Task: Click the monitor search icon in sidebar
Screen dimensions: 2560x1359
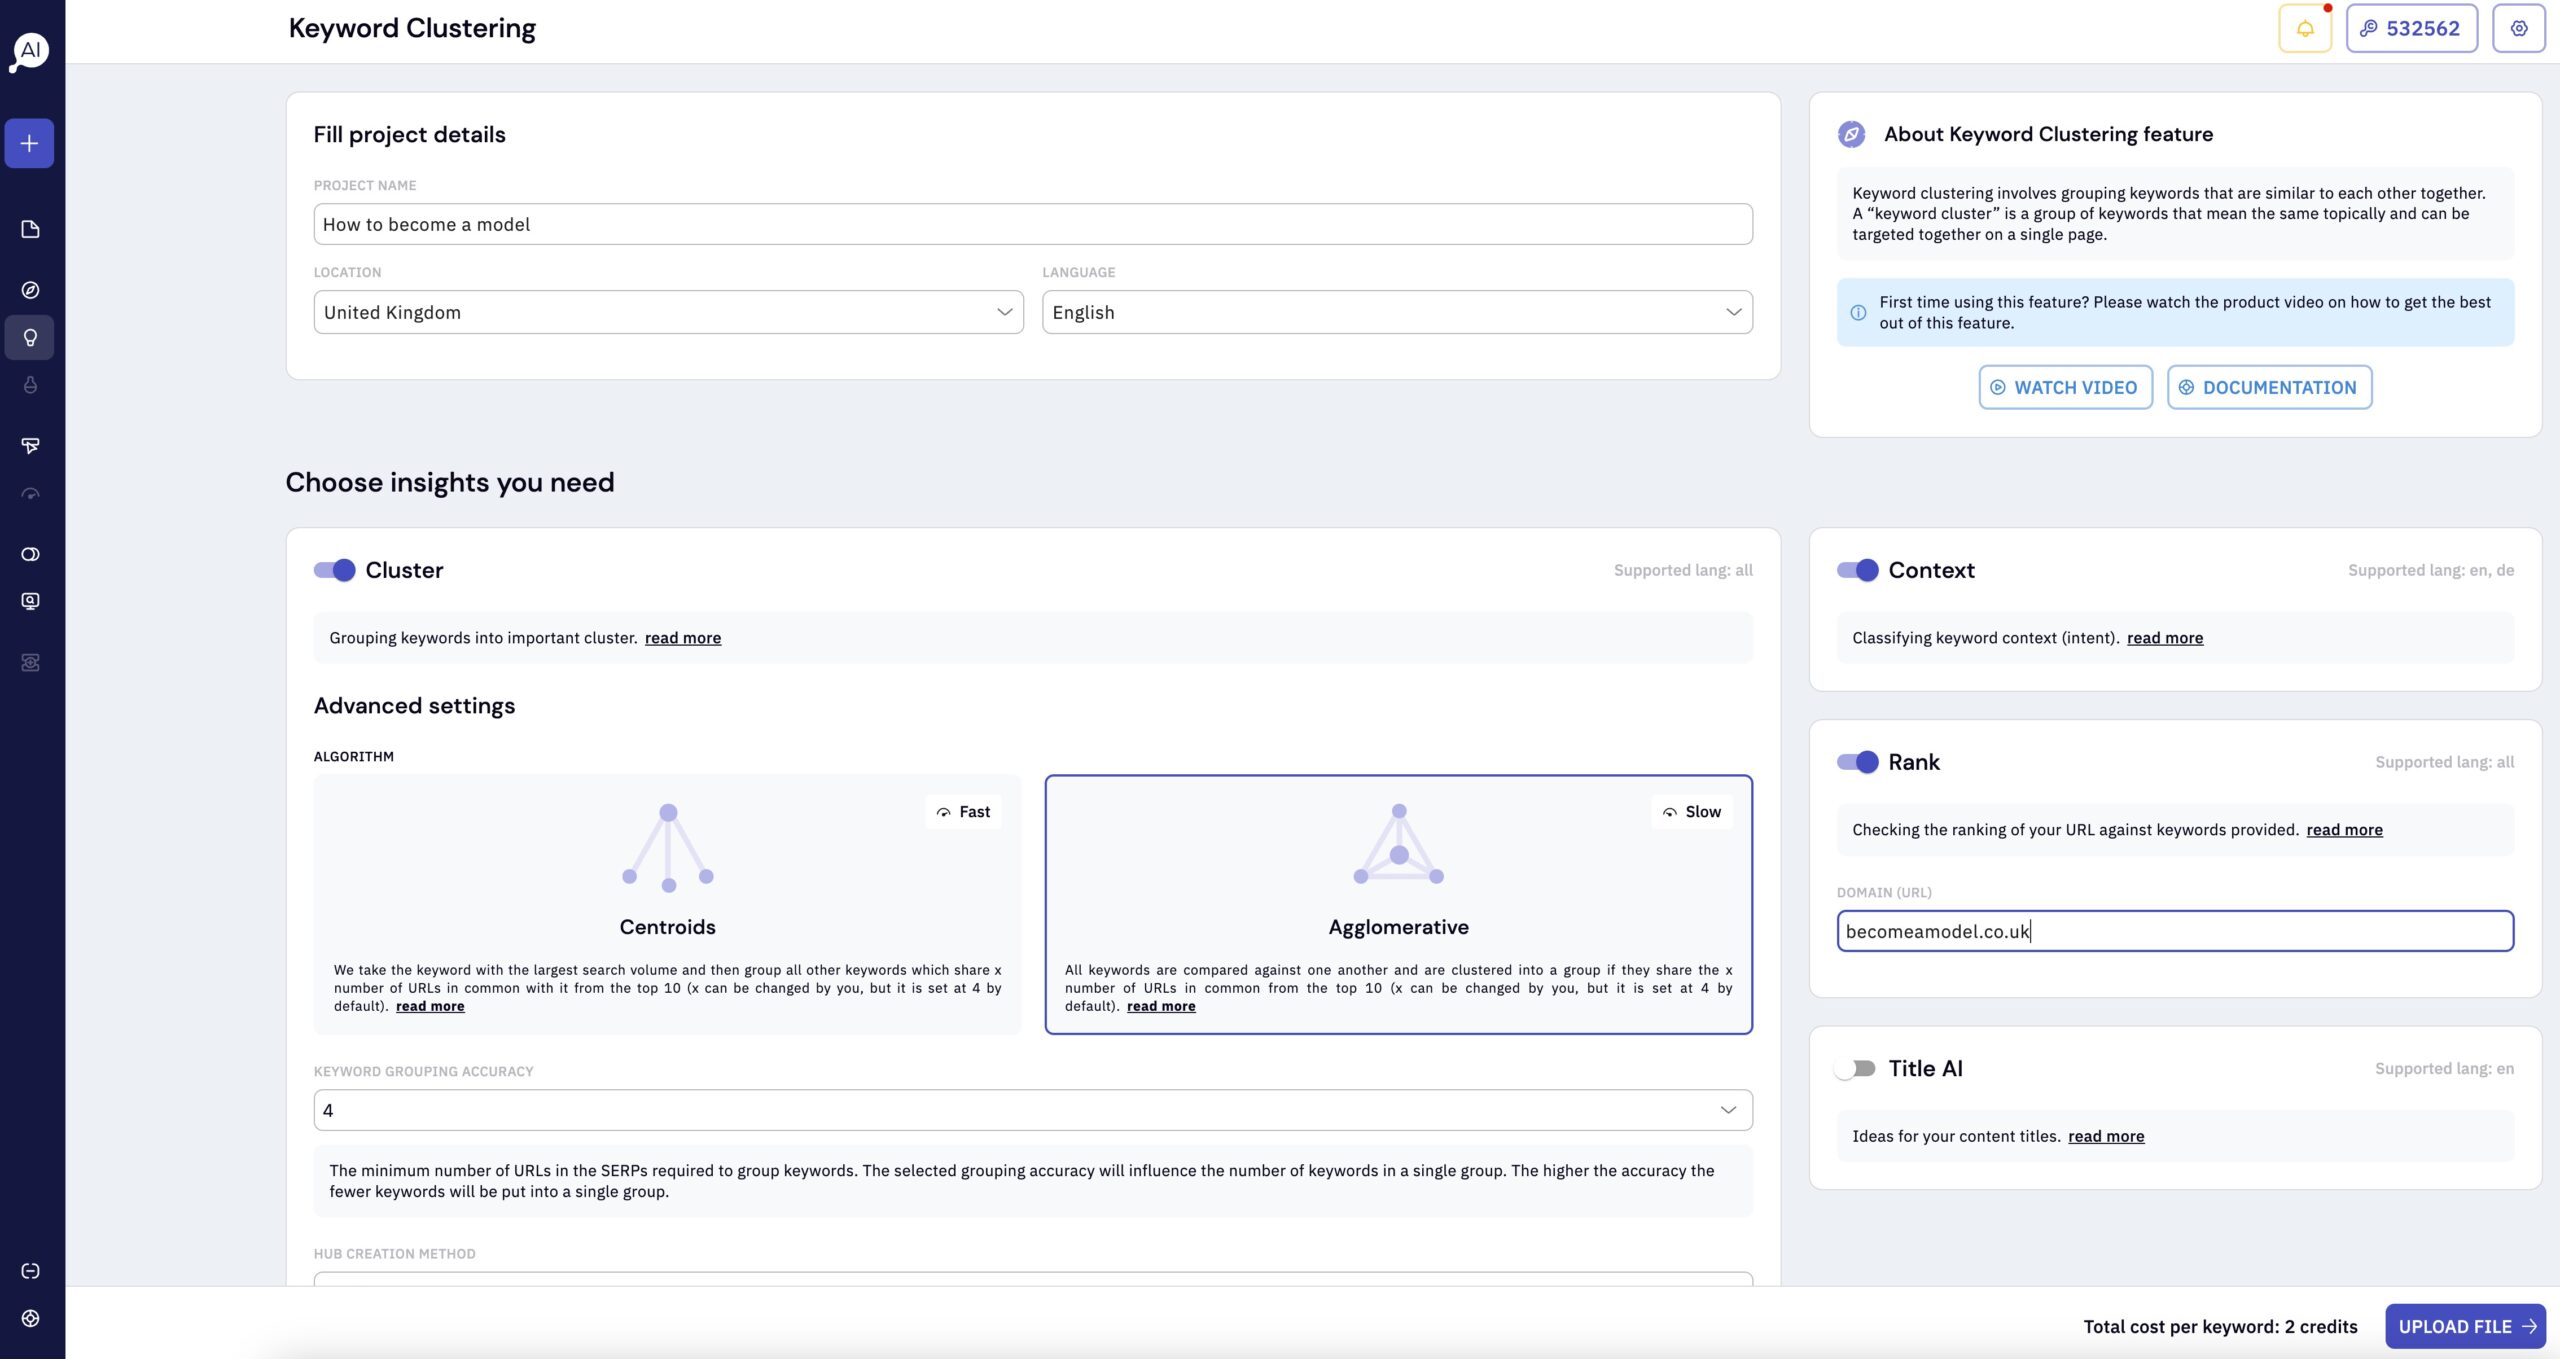Action: [29, 600]
